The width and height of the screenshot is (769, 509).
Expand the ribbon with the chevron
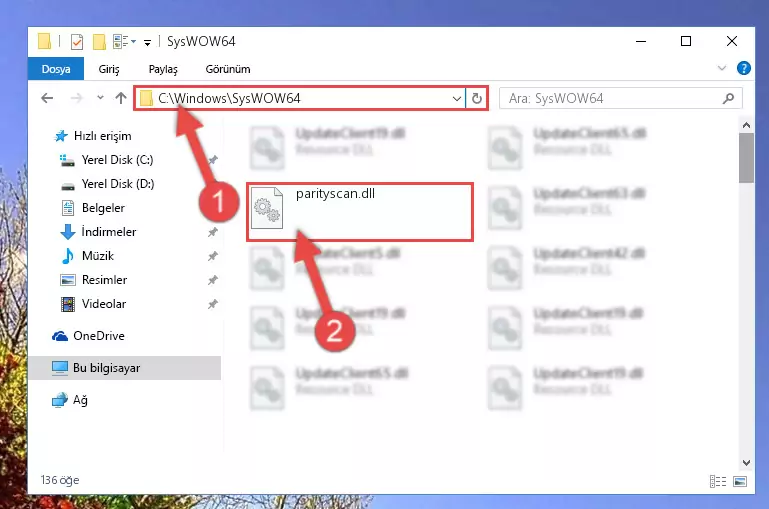721,68
